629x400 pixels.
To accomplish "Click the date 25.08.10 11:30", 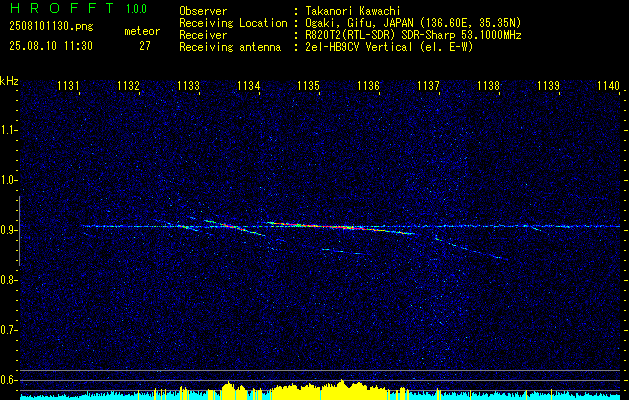I will click(x=51, y=46).
